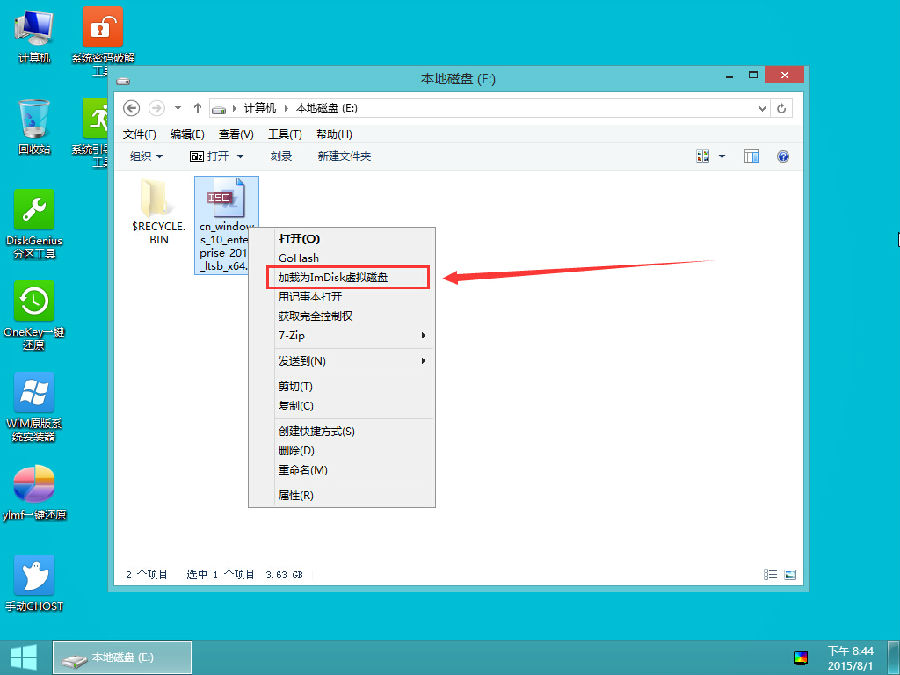This screenshot has height=675, width=900.
Task: Click the address bar refresh icon
Action: (781, 108)
